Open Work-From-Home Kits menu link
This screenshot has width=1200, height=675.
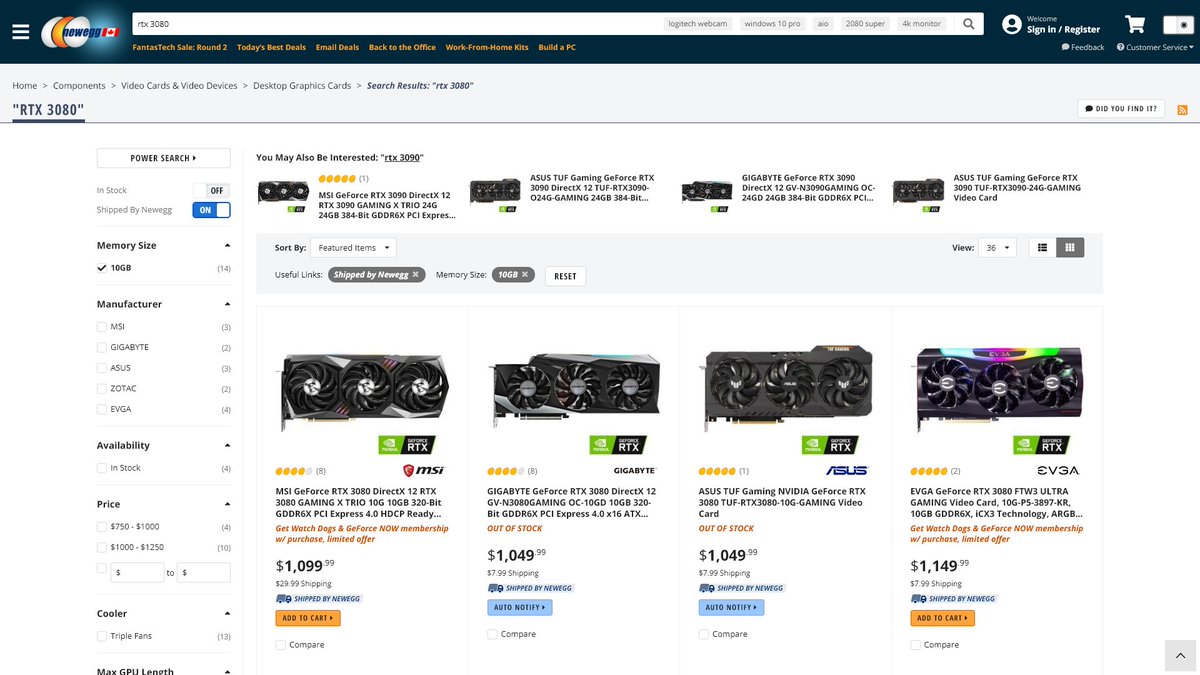tap(487, 47)
